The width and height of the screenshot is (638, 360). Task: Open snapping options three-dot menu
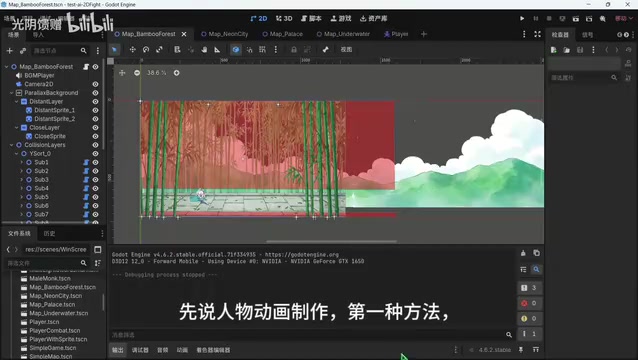(275, 50)
